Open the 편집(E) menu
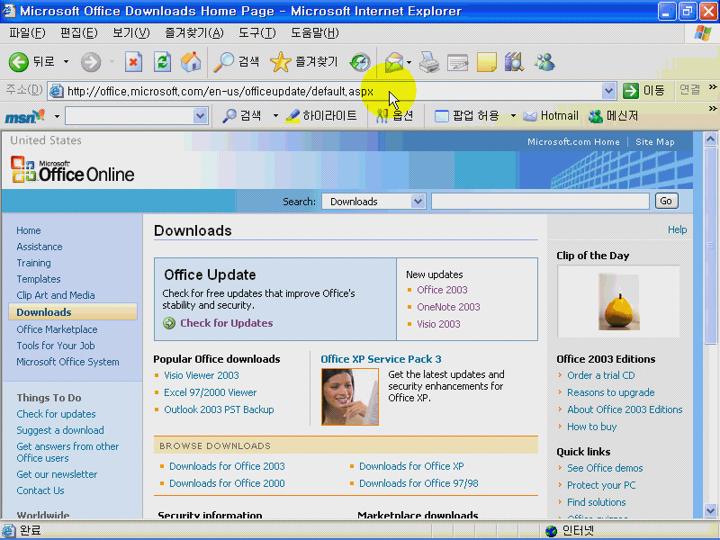Image resolution: width=720 pixels, height=540 pixels. (x=79, y=33)
